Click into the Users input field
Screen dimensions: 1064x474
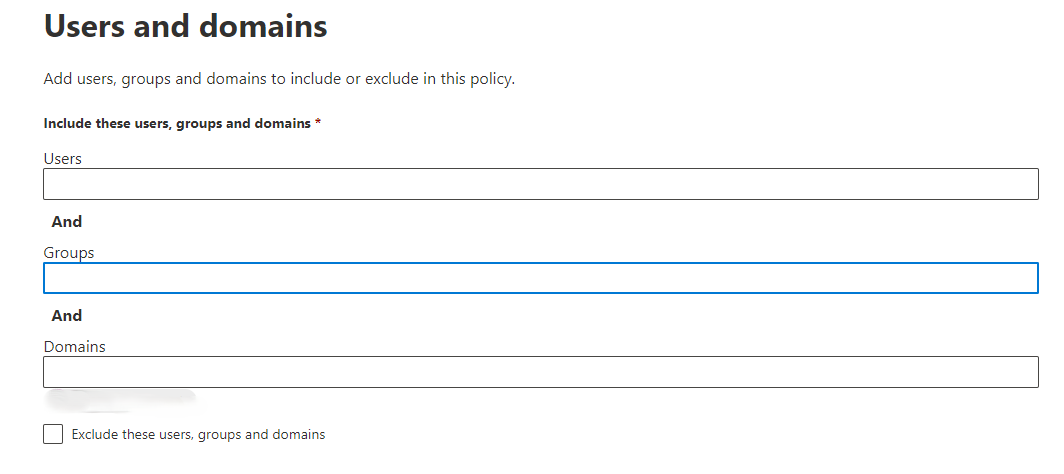(x=541, y=184)
